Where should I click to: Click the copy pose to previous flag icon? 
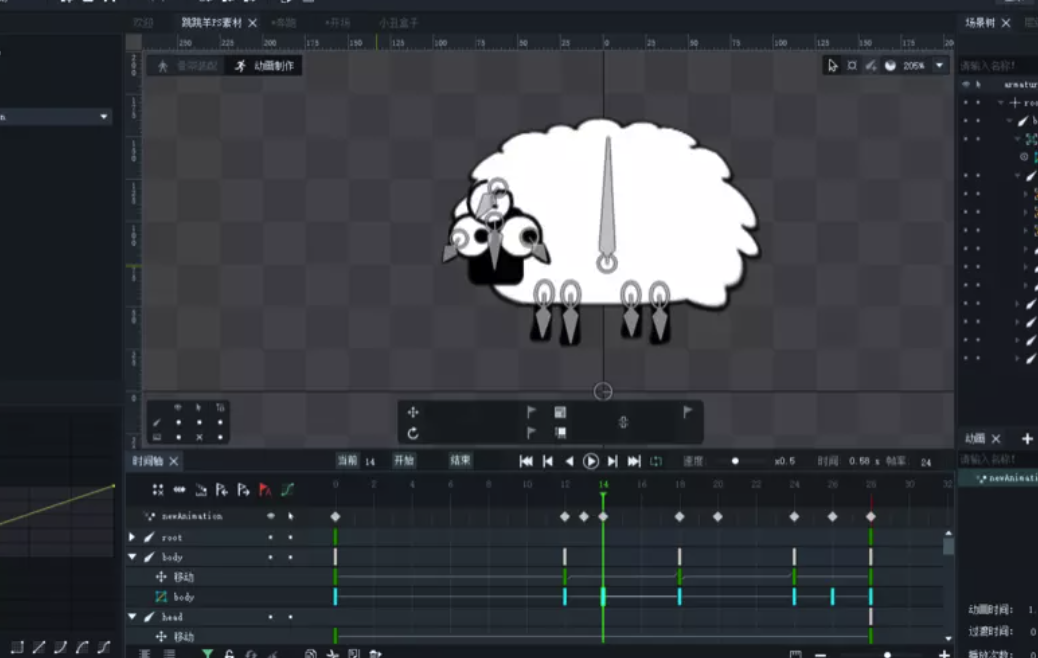tap(222, 490)
